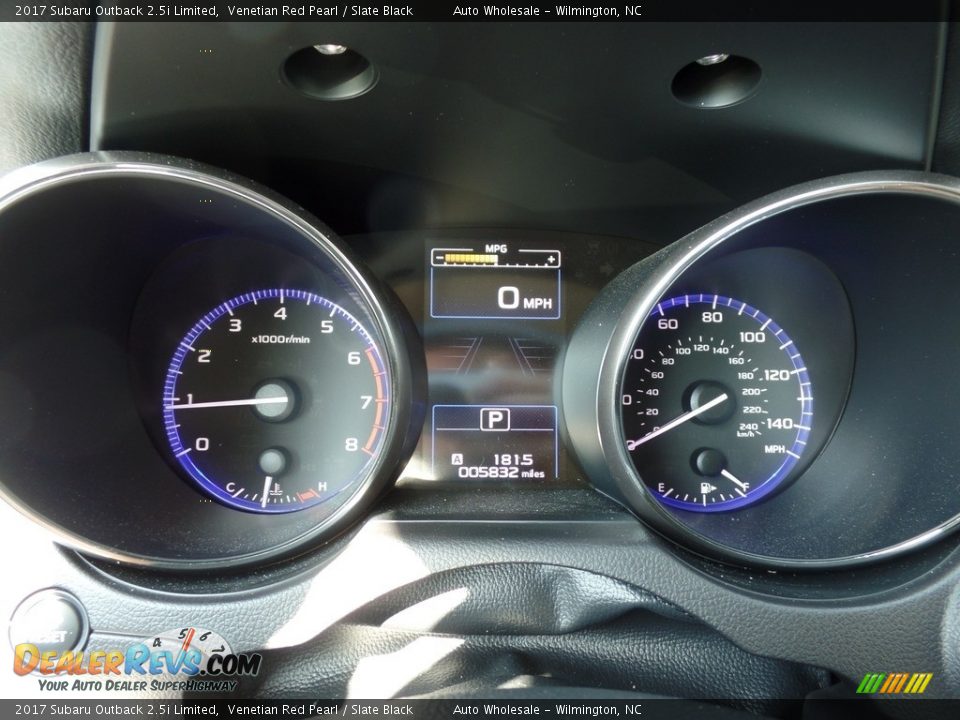Click the lane lines graphic in center display
This screenshot has width=960, height=720.
pyautogui.click(x=494, y=356)
